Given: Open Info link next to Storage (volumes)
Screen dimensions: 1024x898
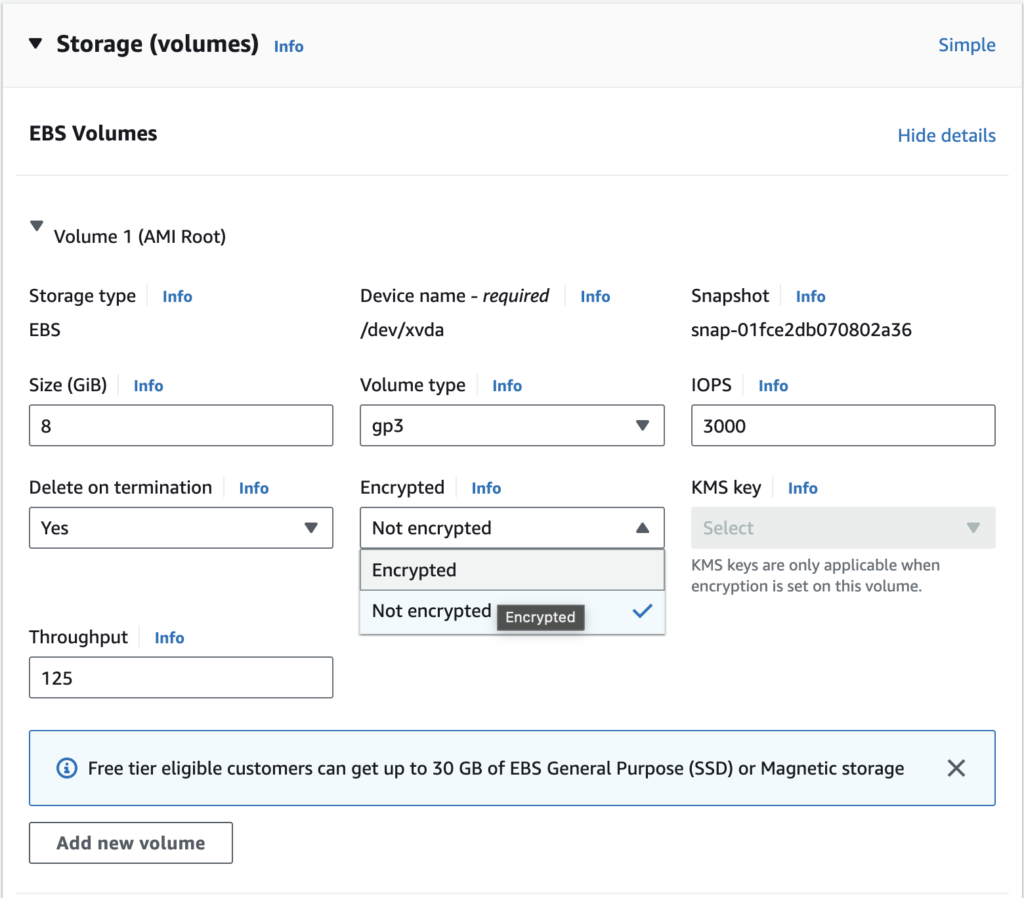Looking at the screenshot, I should pos(288,46).
